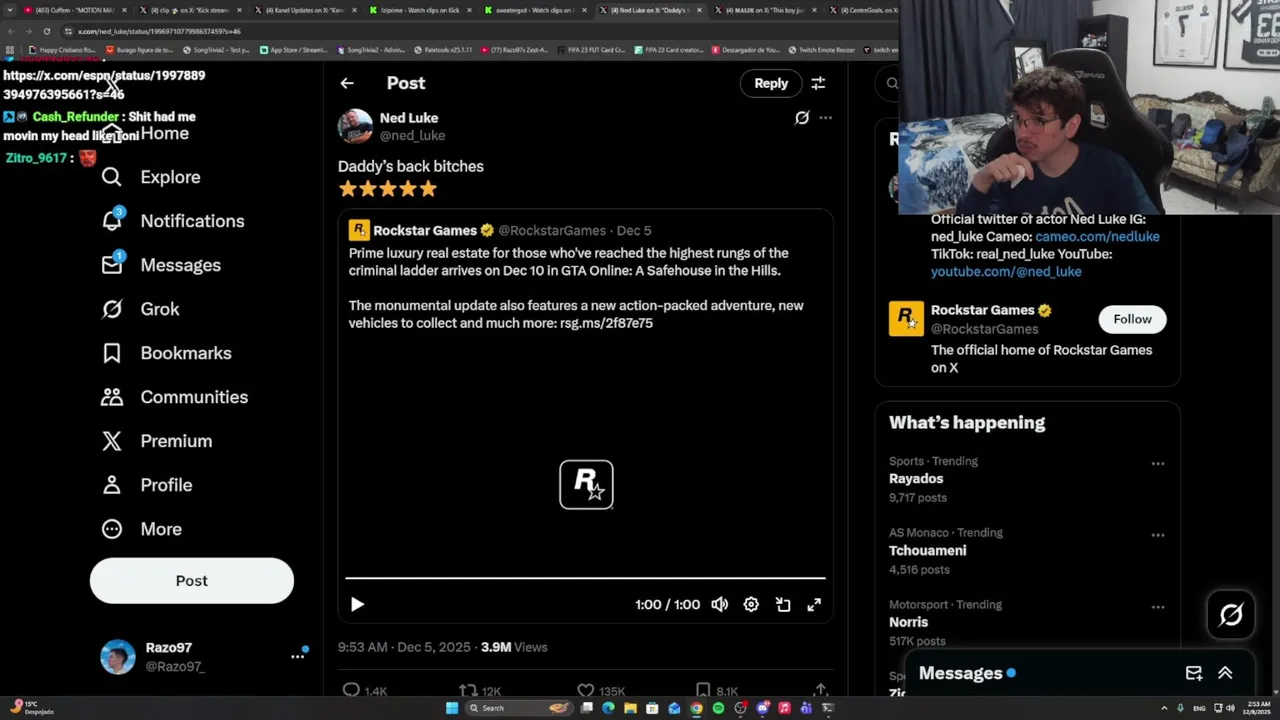Show hidden system tray icons chevron
Viewport: 1280px width, 720px height.
(x=1164, y=708)
